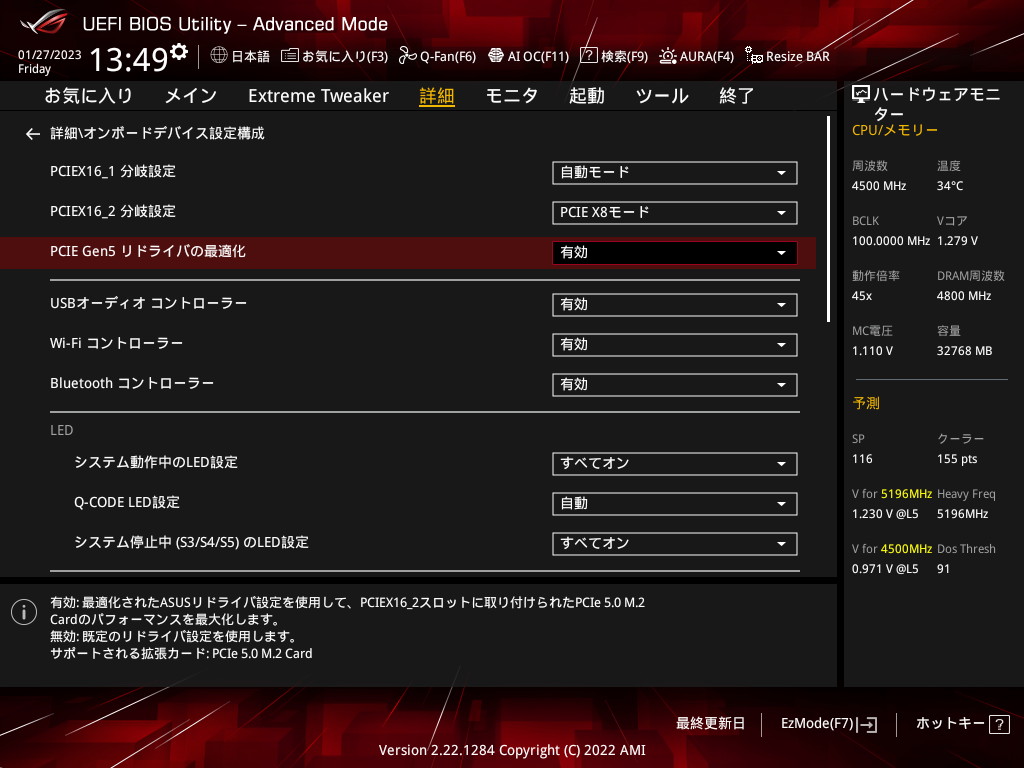Click breadcrumb 詳細\オンボードデバイス設定構成
The image size is (1024, 768).
pyautogui.click(x=157, y=133)
